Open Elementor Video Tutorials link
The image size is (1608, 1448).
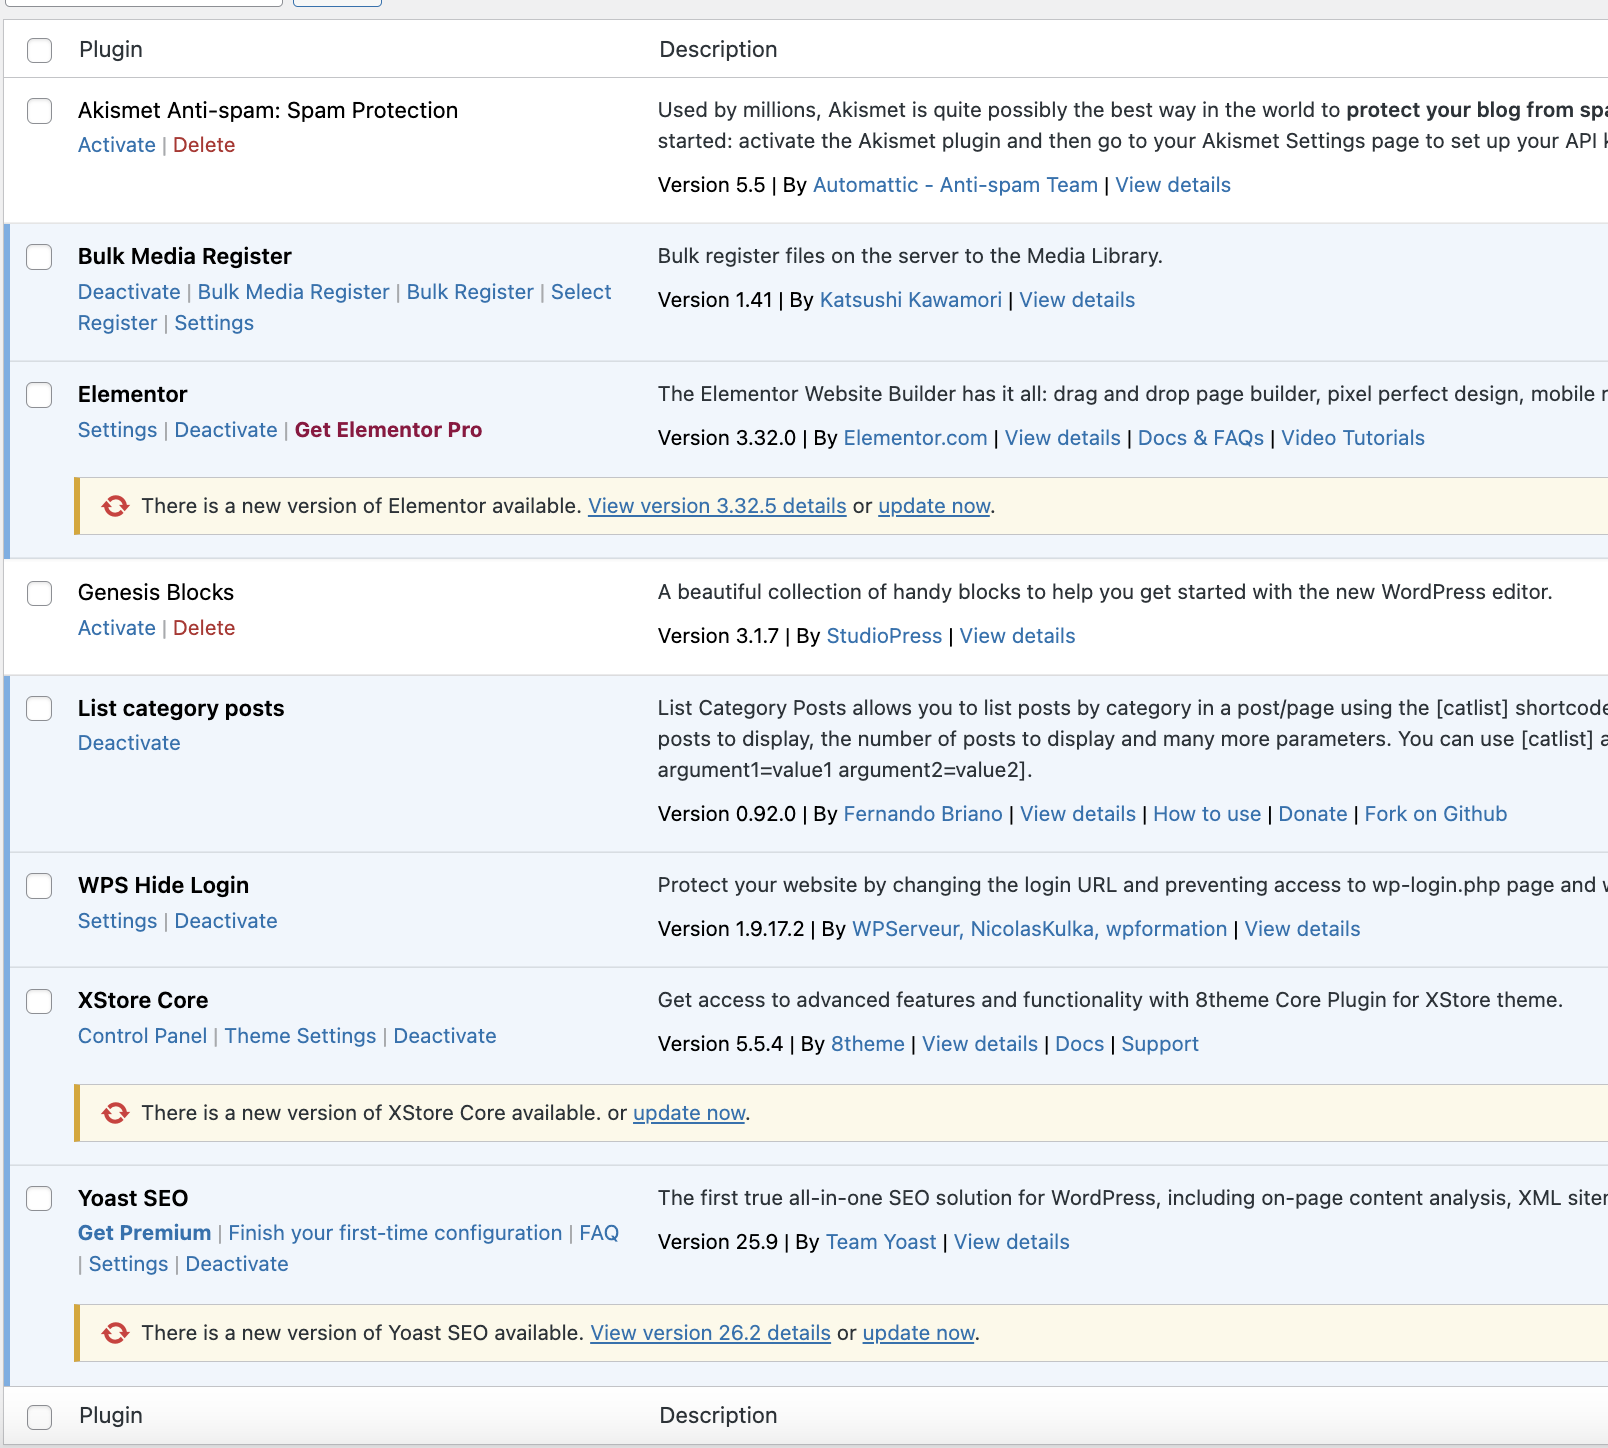click(x=1352, y=438)
